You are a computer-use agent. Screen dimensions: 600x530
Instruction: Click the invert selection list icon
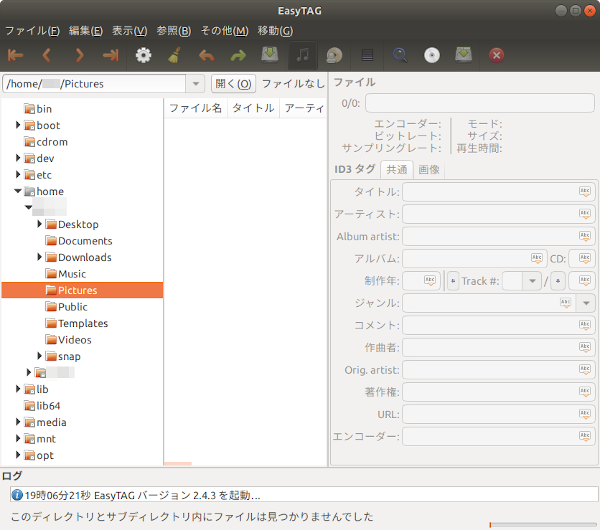367,55
